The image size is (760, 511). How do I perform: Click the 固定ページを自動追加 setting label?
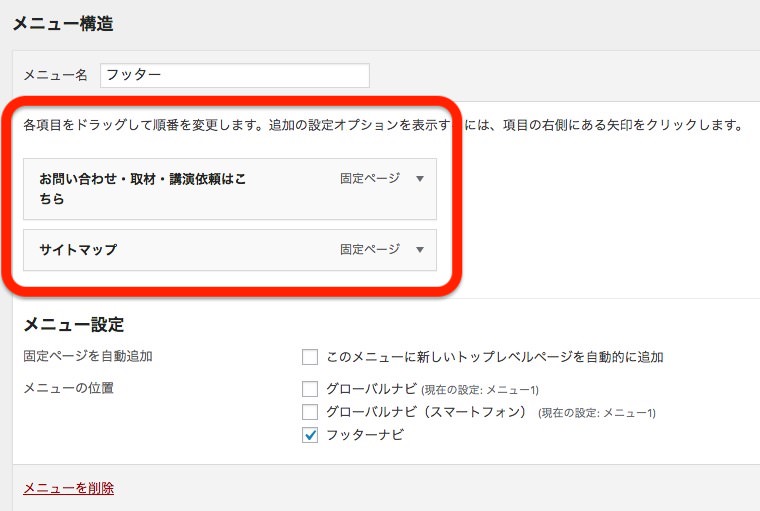pos(88,356)
